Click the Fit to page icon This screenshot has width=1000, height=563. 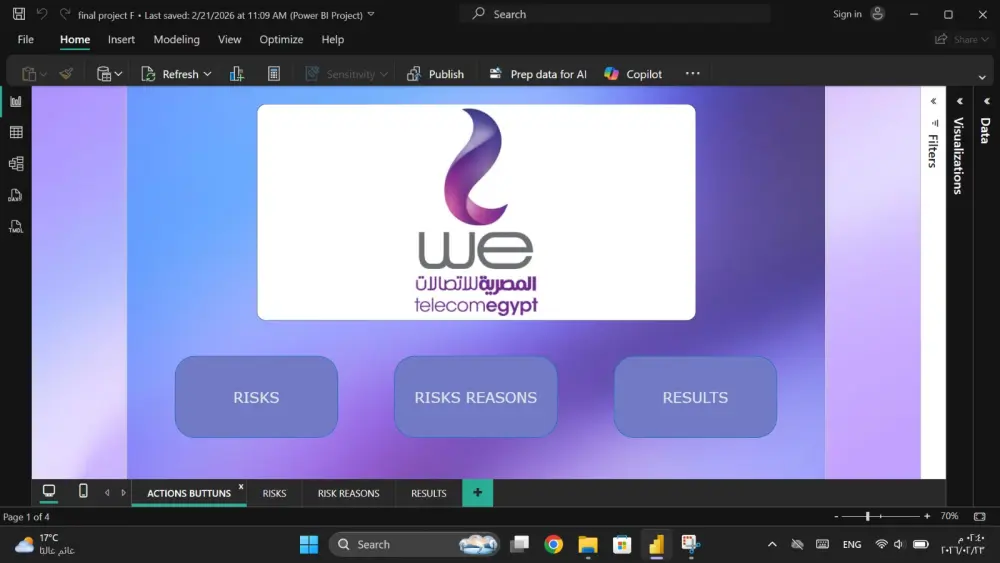[x=980, y=516]
